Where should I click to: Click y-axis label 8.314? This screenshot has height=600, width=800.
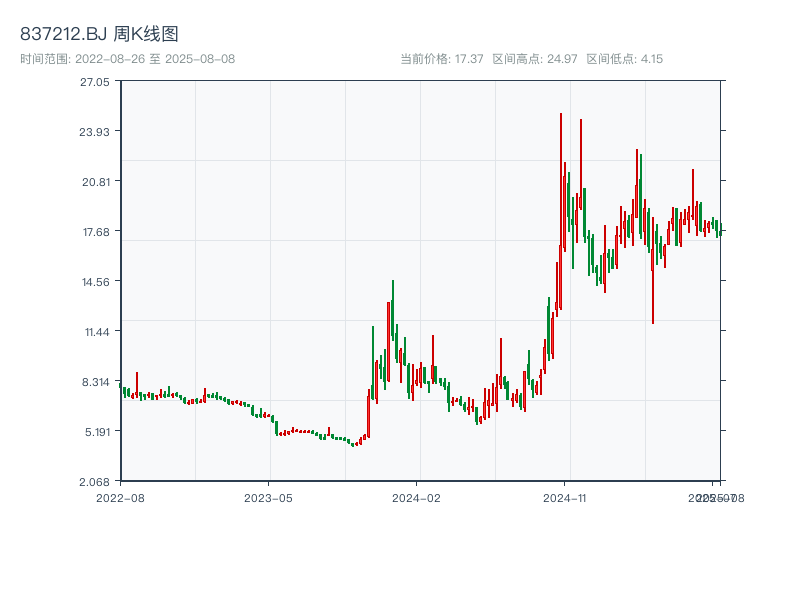tap(96, 382)
